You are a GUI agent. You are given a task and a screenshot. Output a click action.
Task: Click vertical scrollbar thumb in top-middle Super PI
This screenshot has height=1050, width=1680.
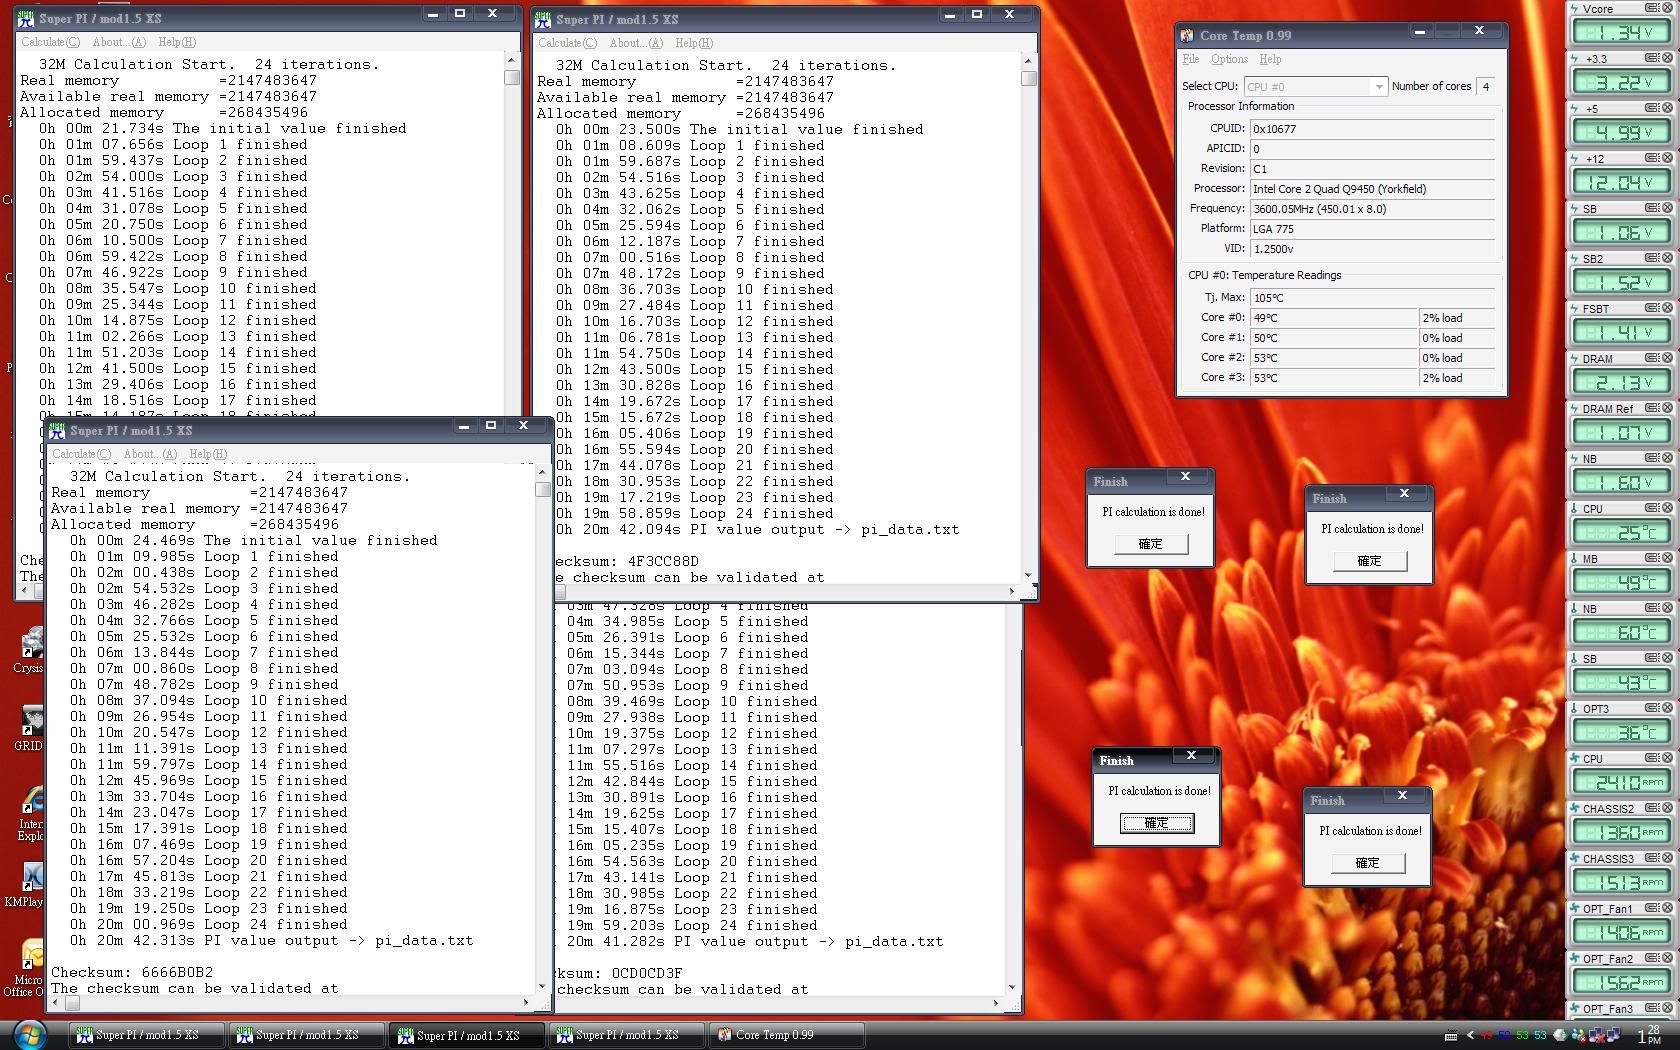click(x=1029, y=78)
